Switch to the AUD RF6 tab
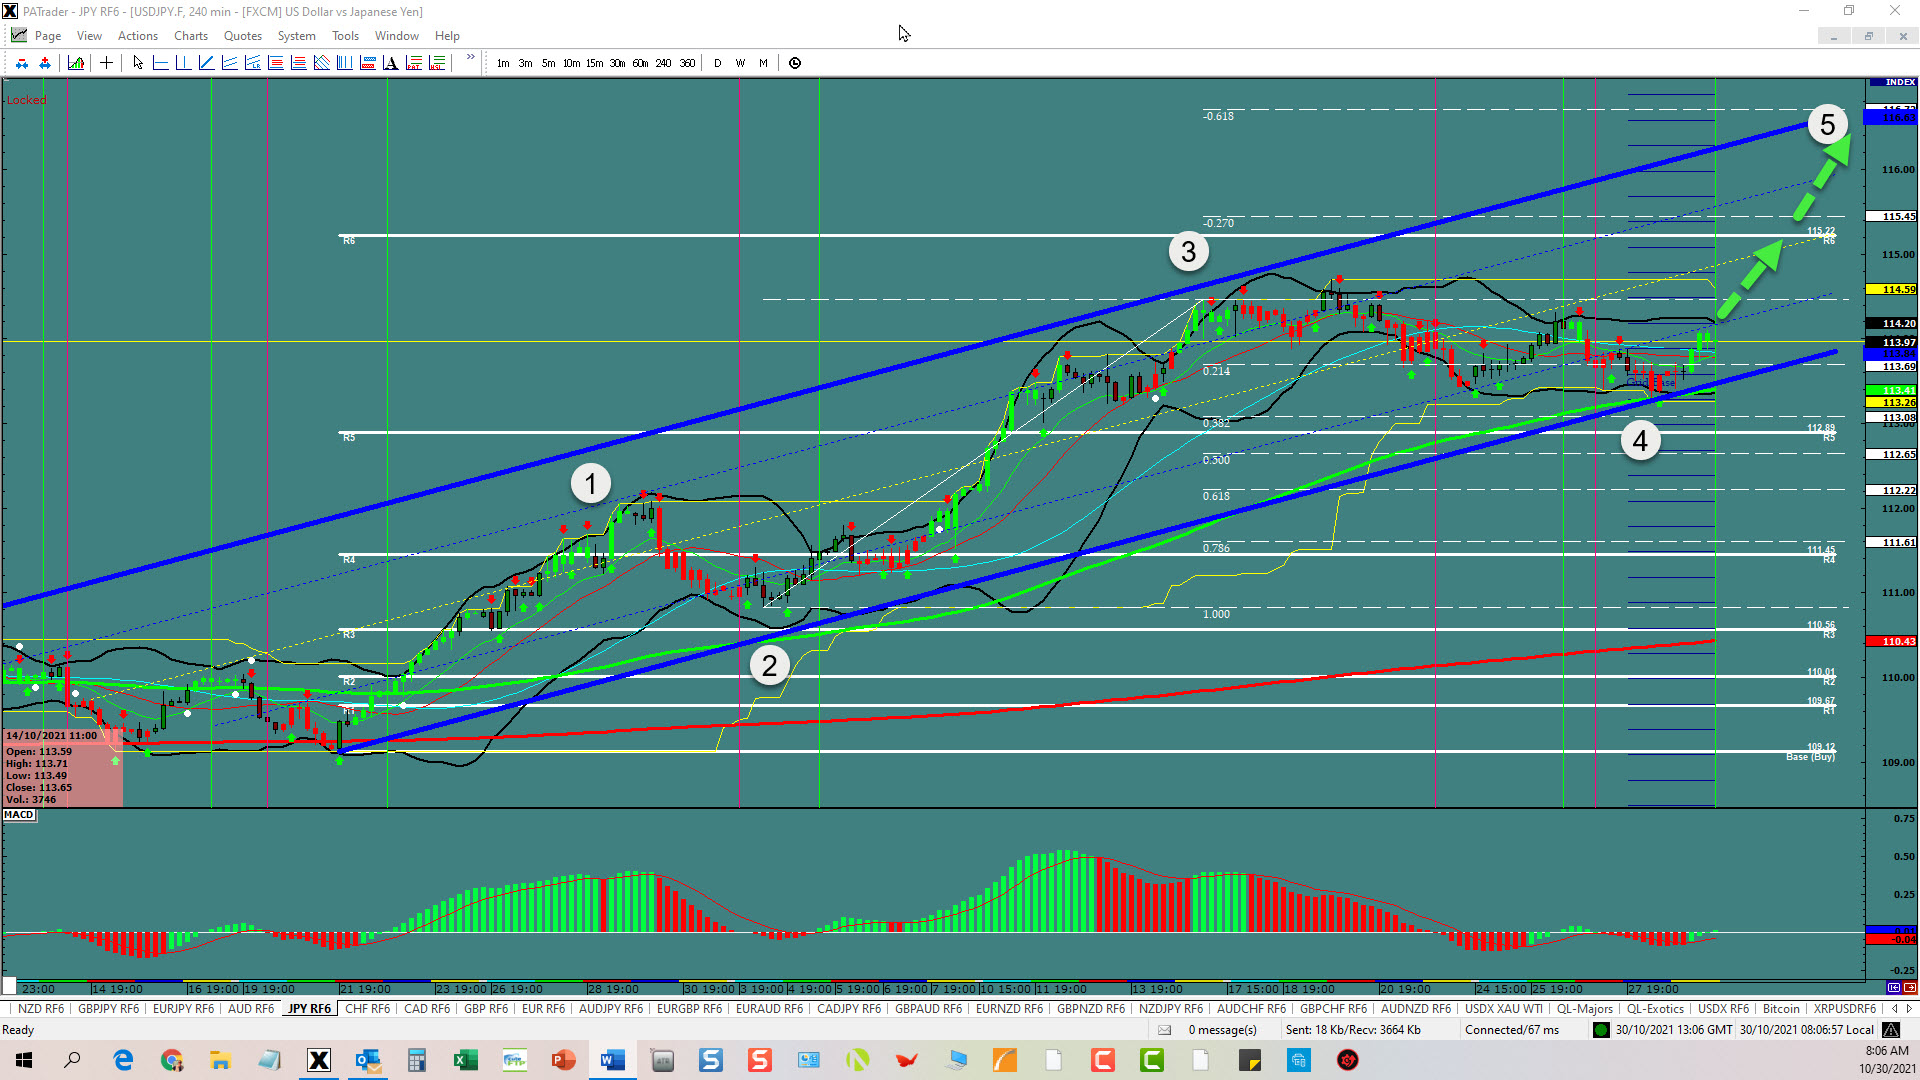 [x=251, y=1009]
